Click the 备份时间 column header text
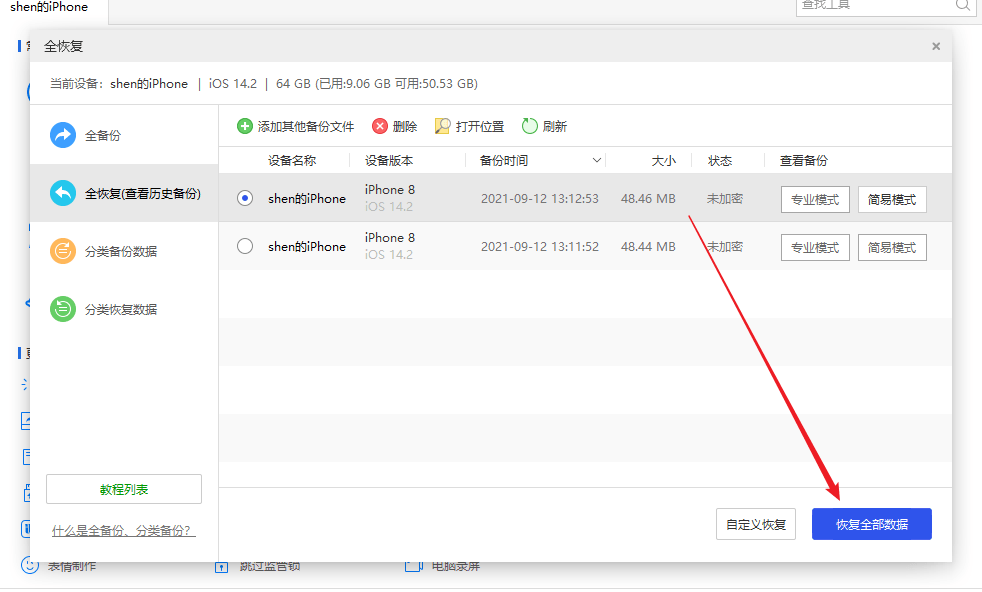Screen dimensions: 982x592 pos(504,160)
